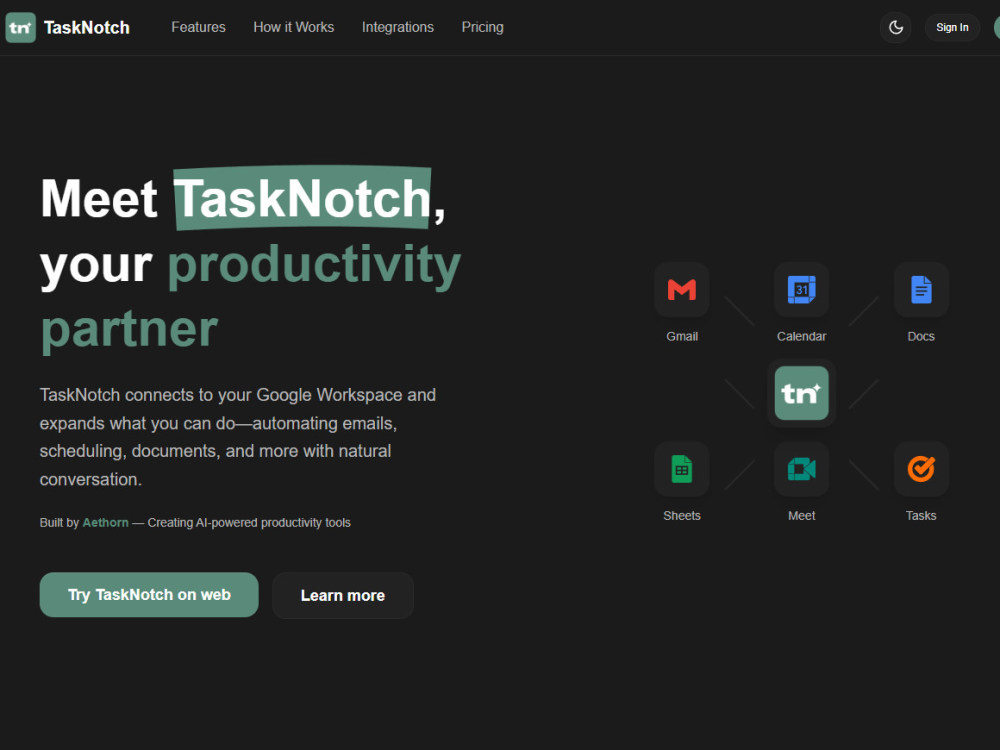Click the Calendar label text

801,336
